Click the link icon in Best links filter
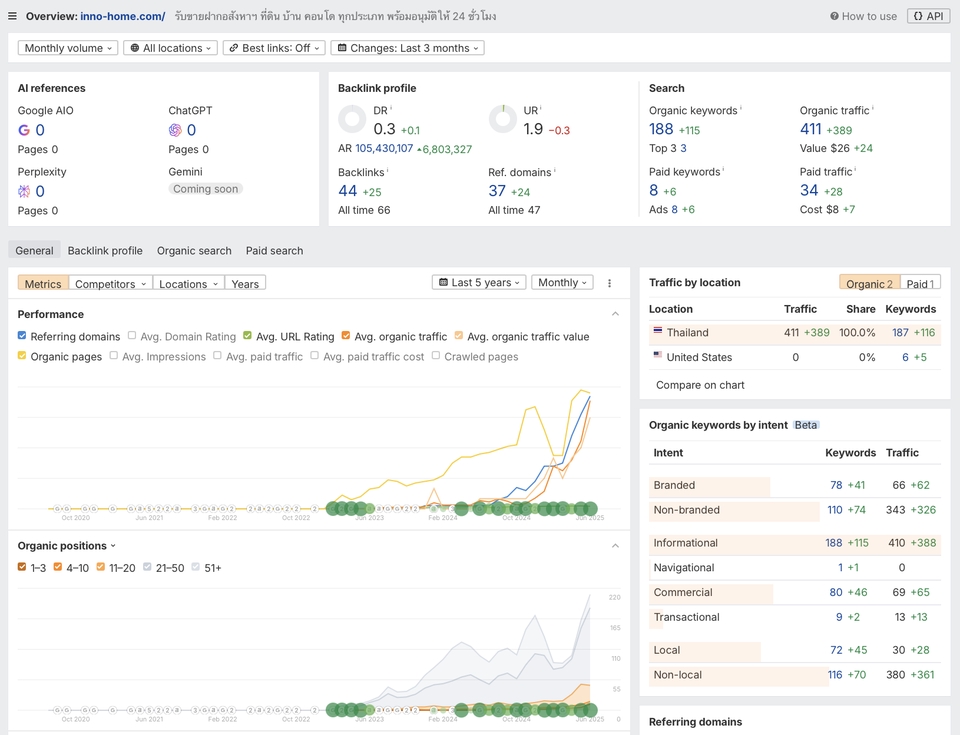Screen dimensions: 960x735 pyautogui.click(x=233, y=47)
